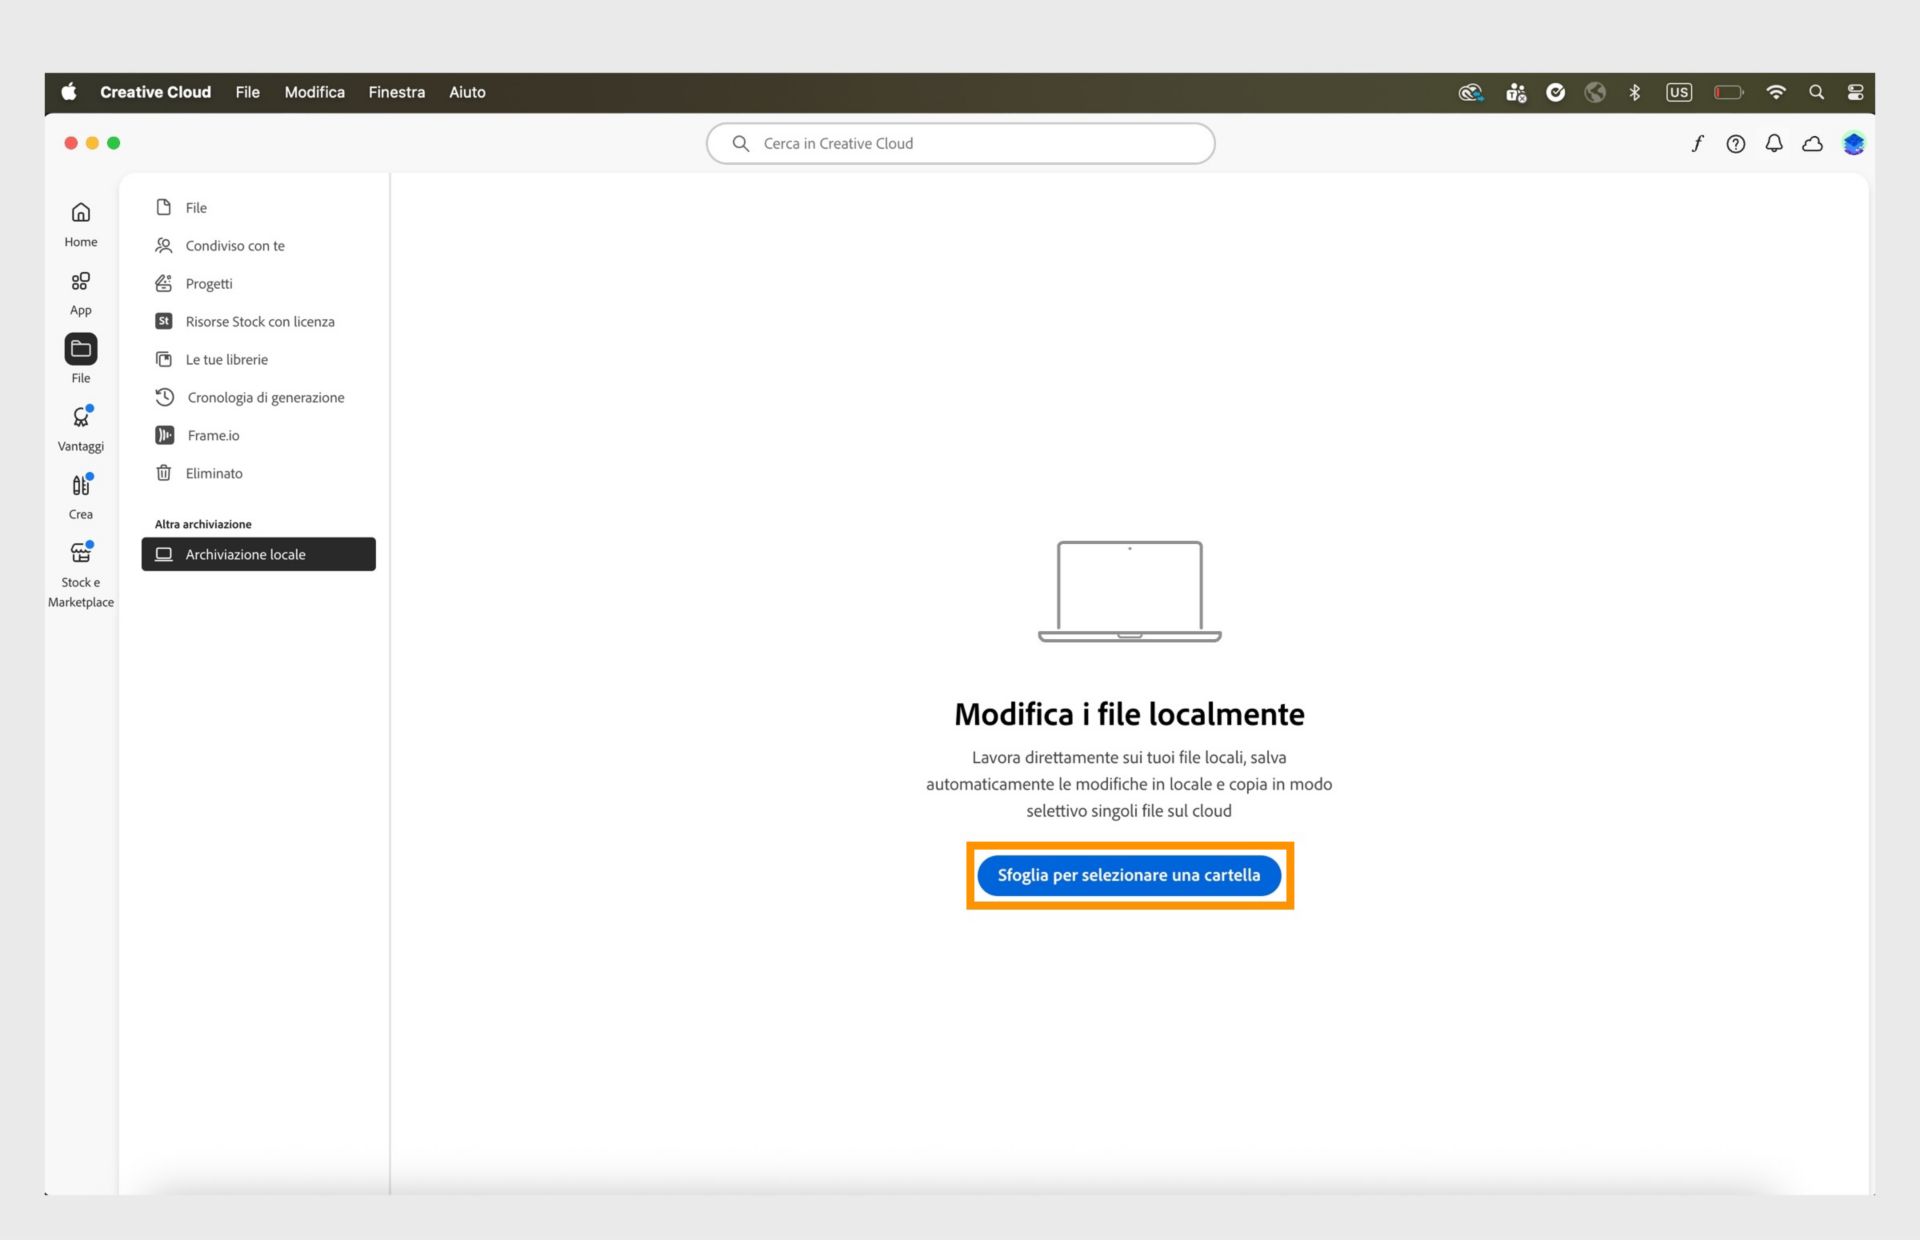The width and height of the screenshot is (1920, 1240).
Task: Open Condiviso con te
Action: pos(258,246)
